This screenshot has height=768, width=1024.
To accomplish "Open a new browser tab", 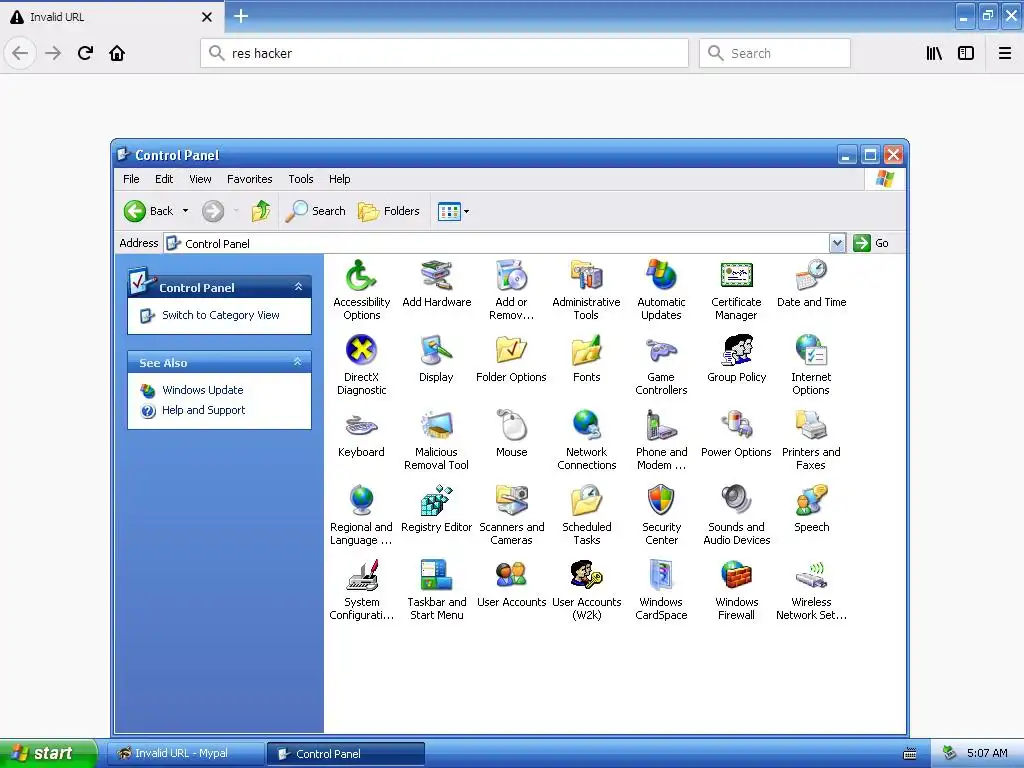I will point(240,16).
